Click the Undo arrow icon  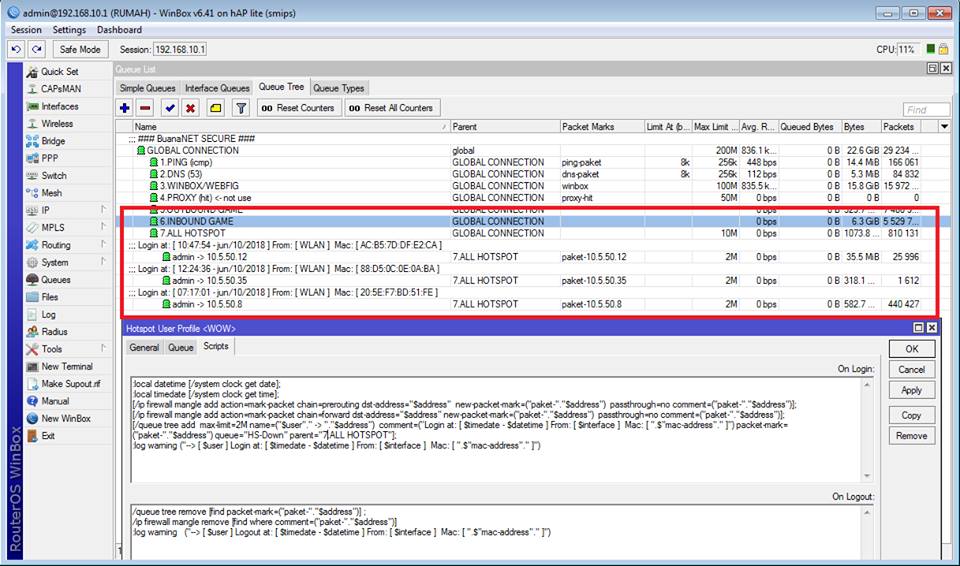point(16,50)
